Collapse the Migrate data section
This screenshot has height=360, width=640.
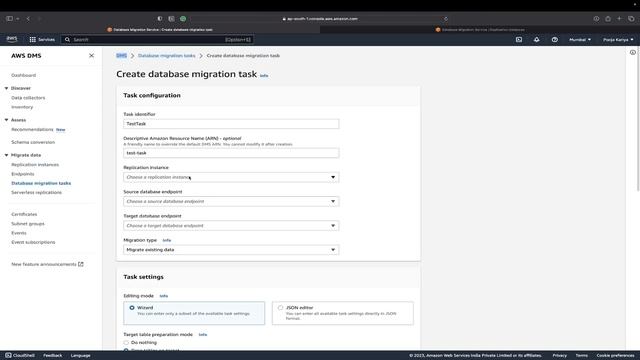pos(7,155)
